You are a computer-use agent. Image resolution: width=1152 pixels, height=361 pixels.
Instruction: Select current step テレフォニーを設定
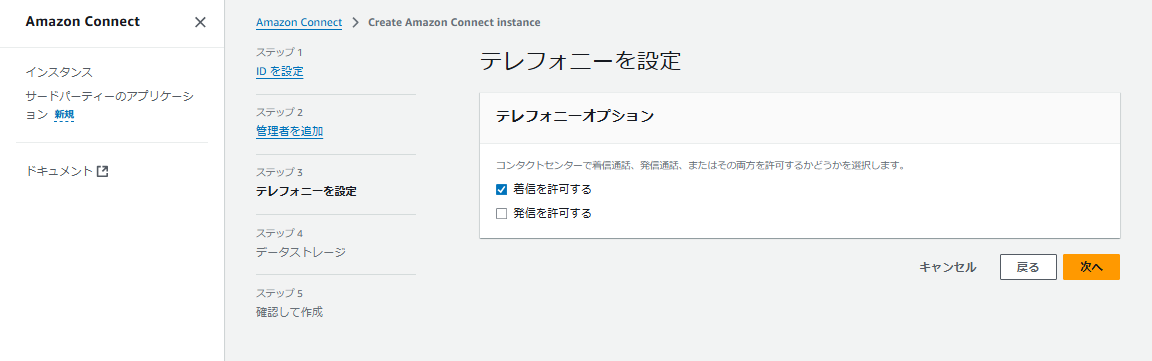tap(306, 192)
